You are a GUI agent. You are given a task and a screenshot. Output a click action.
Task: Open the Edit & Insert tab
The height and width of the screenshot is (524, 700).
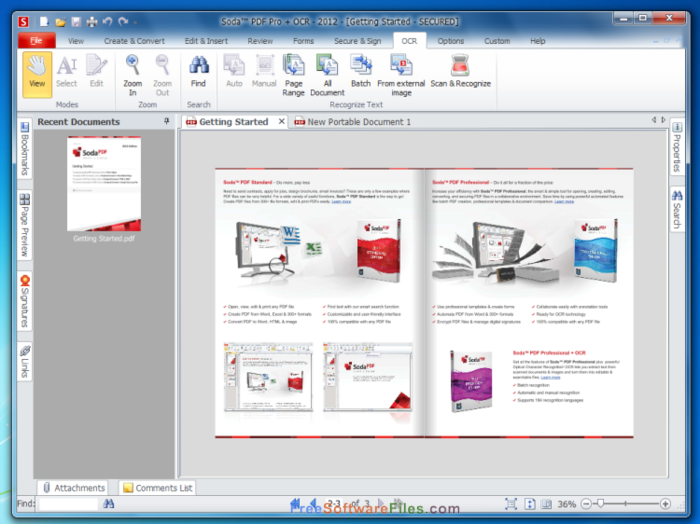click(x=206, y=41)
